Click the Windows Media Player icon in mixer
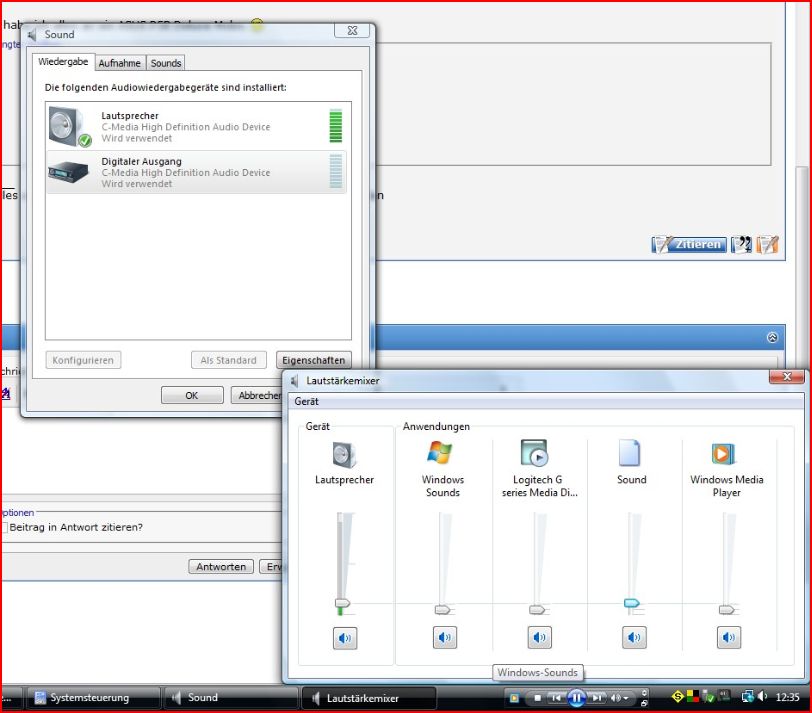 click(723, 454)
